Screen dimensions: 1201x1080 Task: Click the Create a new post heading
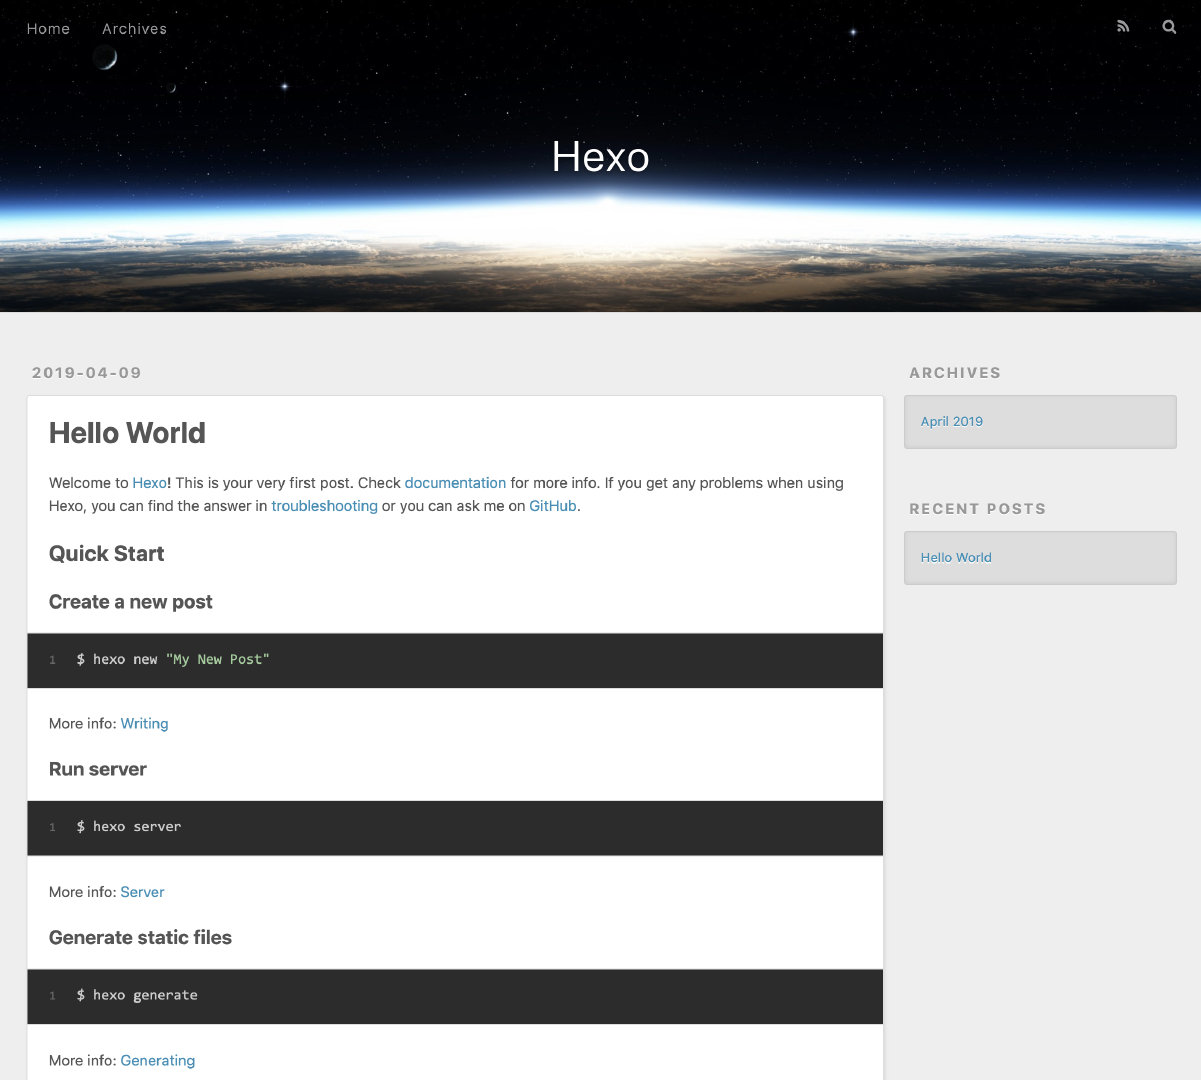(x=131, y=602)
